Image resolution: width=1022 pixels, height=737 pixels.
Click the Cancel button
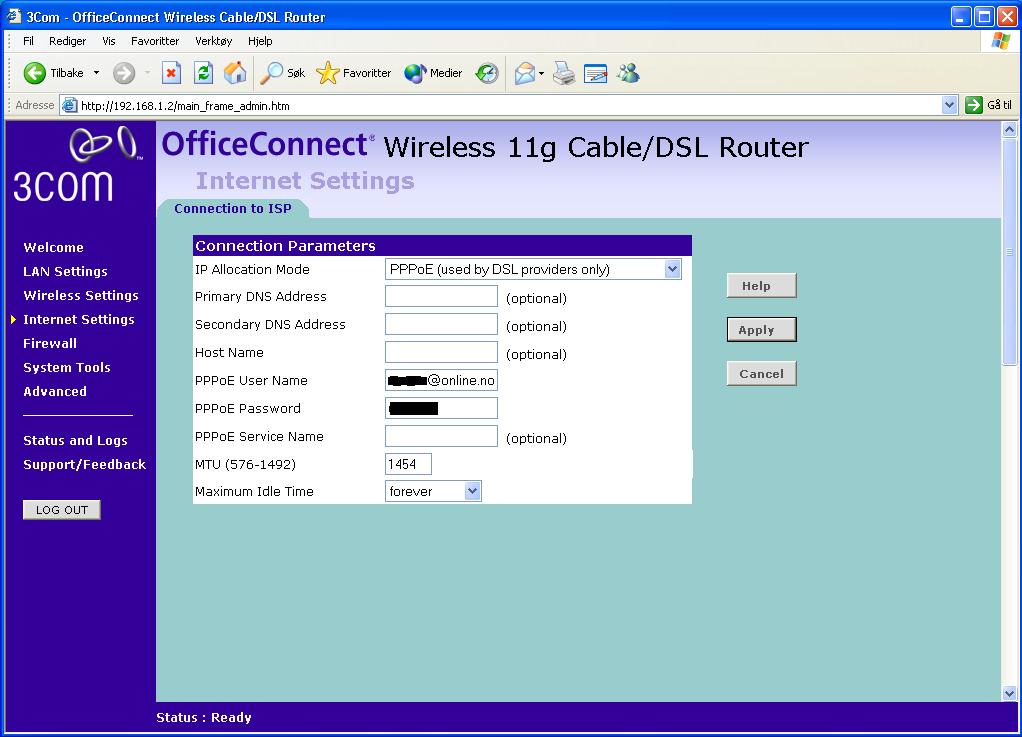coord(761,373)
